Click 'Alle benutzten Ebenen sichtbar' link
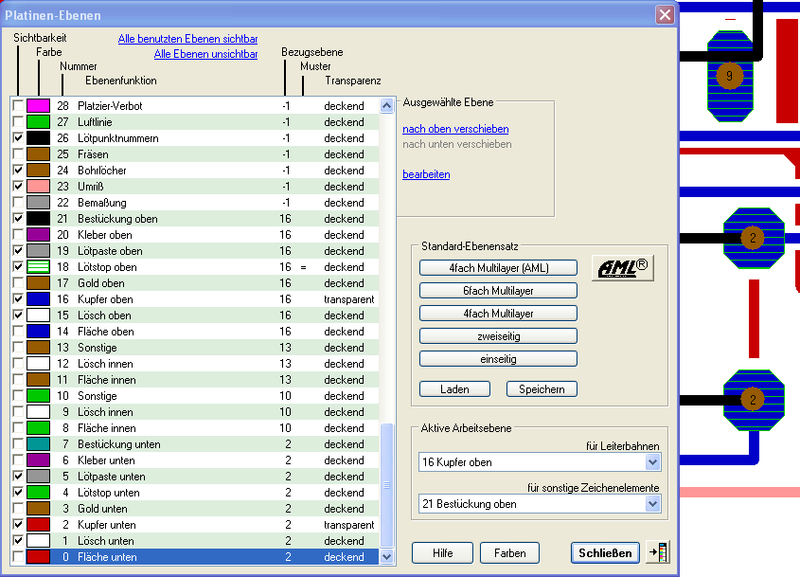This screenshot has height=577, width=800. coord(187,37)
